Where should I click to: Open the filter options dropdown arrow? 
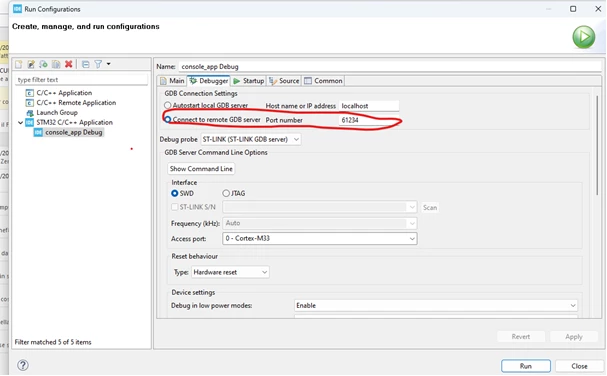108,64
